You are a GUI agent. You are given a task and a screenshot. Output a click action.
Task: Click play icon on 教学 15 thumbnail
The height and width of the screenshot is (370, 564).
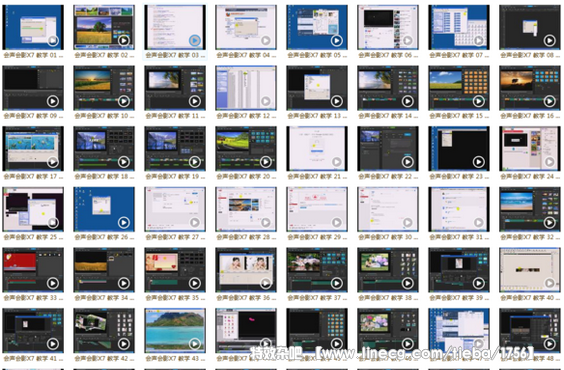click(x=479, y=101)
